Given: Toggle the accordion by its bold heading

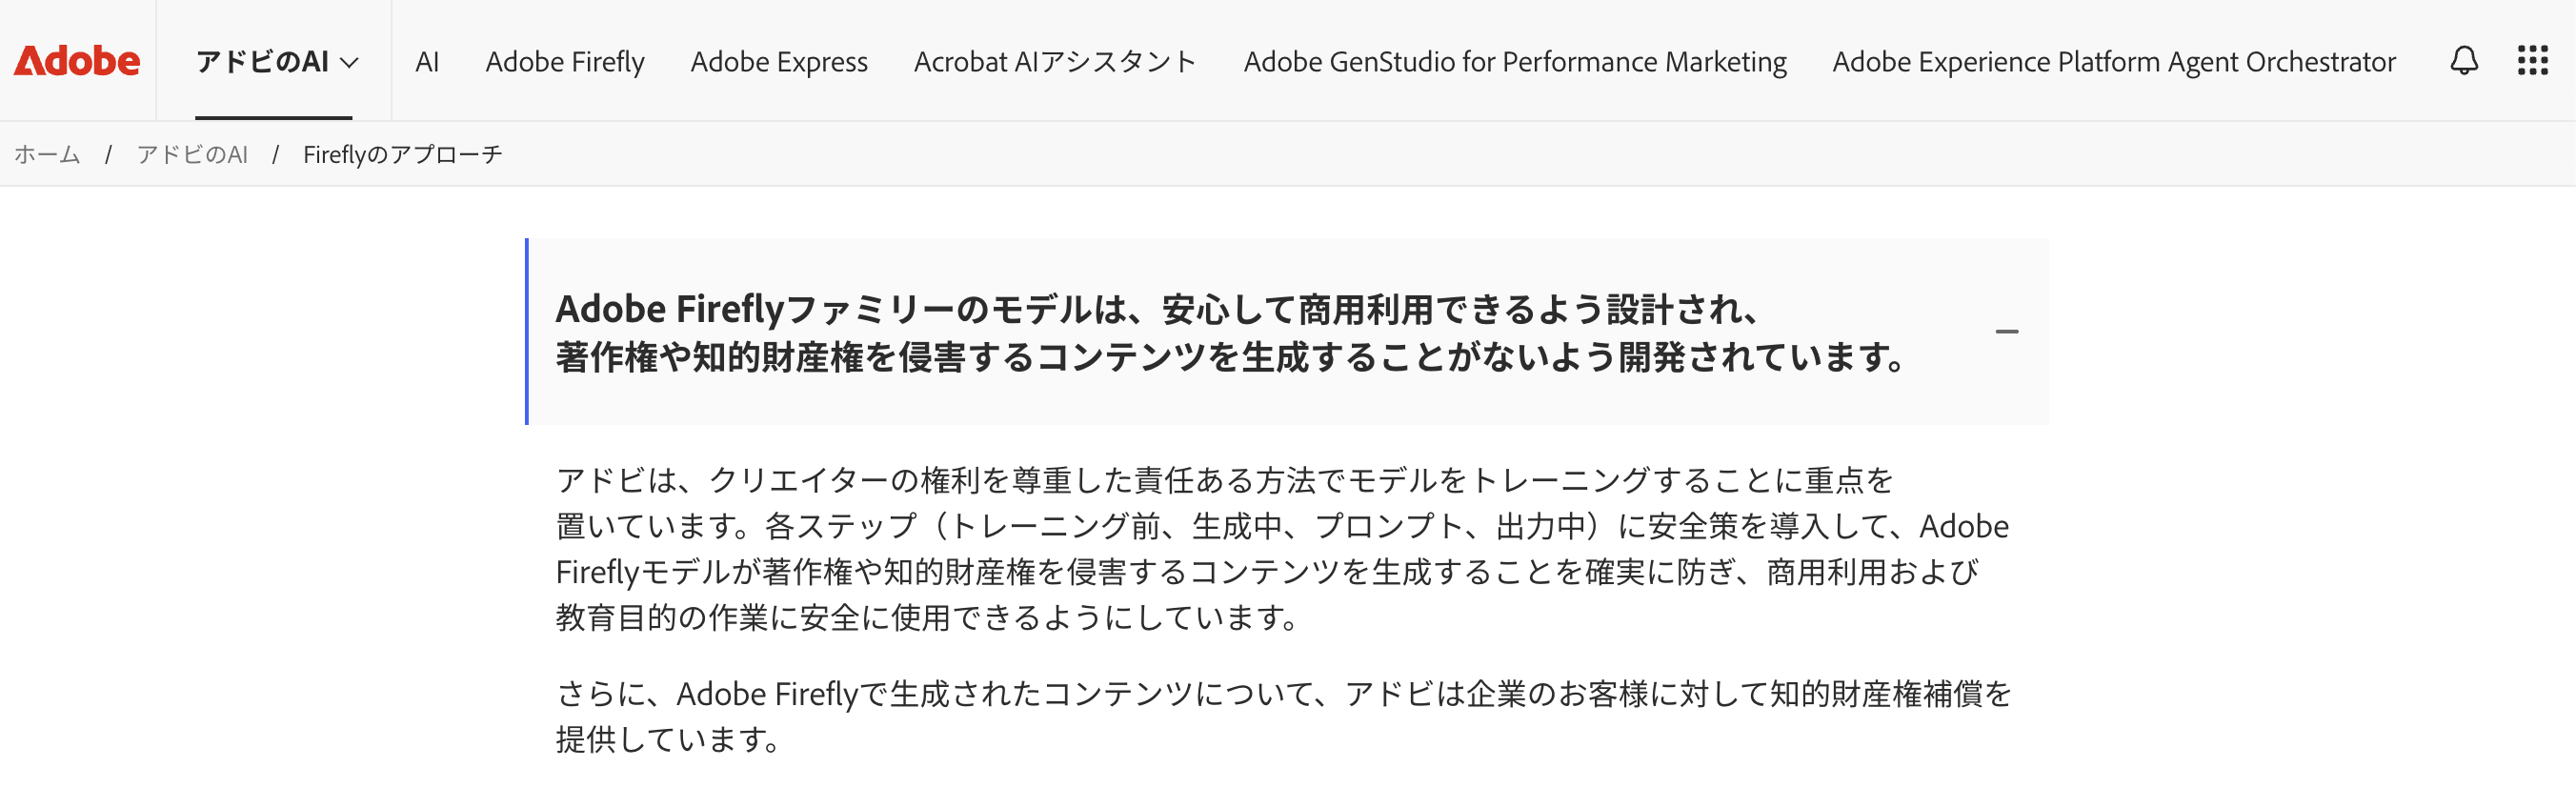Looking at the screenshot, I should (x=1230, y=332).
